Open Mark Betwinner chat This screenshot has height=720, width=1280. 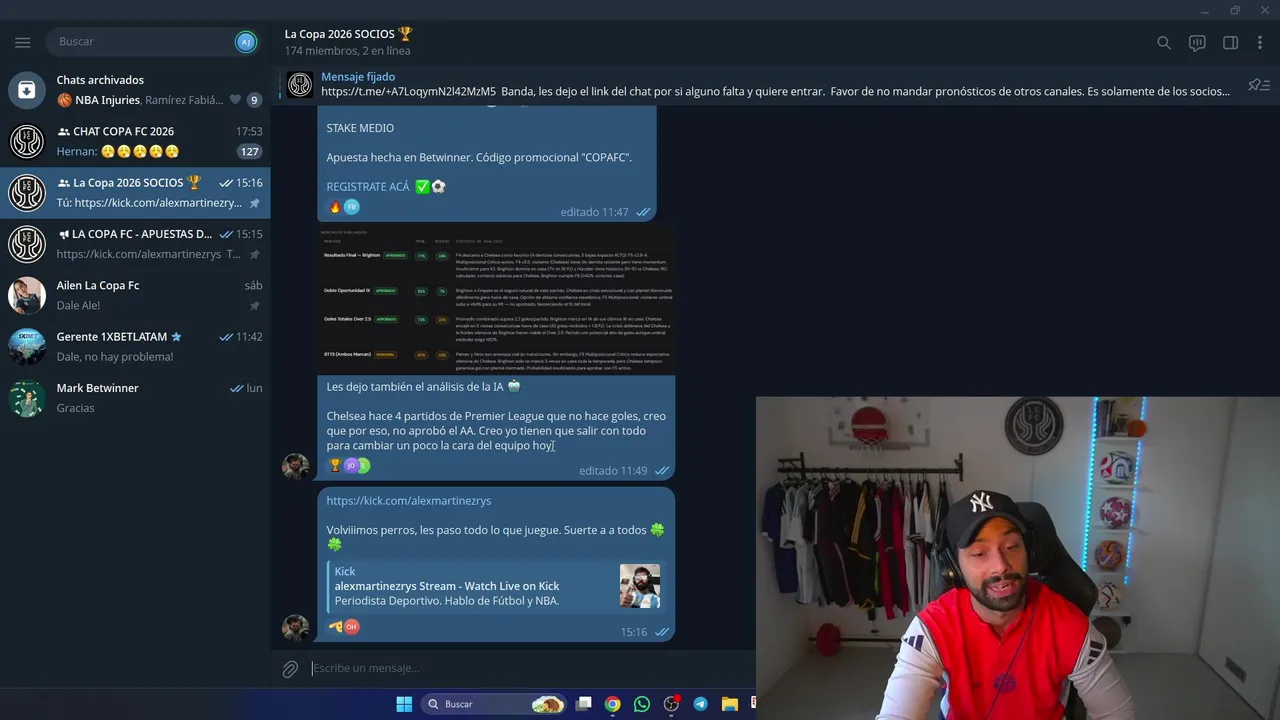(x=135, y=398)
